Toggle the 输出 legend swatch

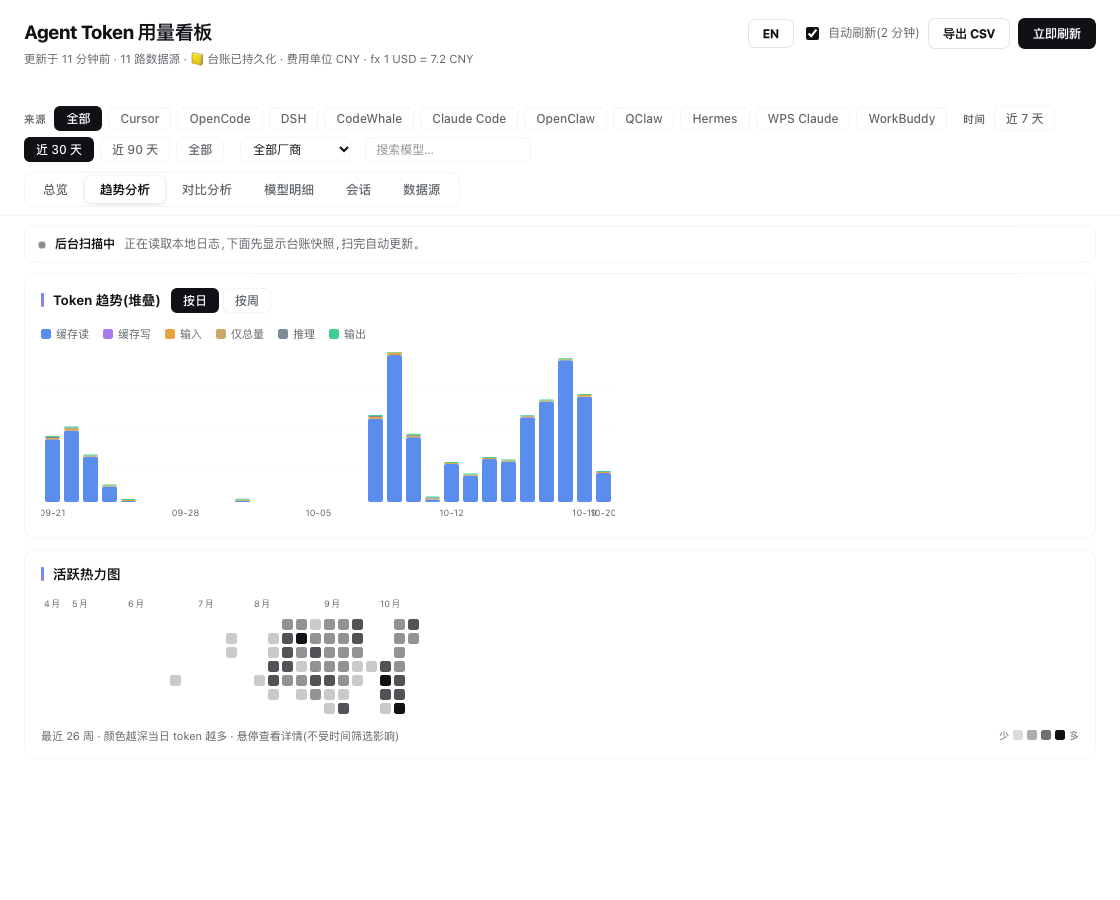point(334,334)
